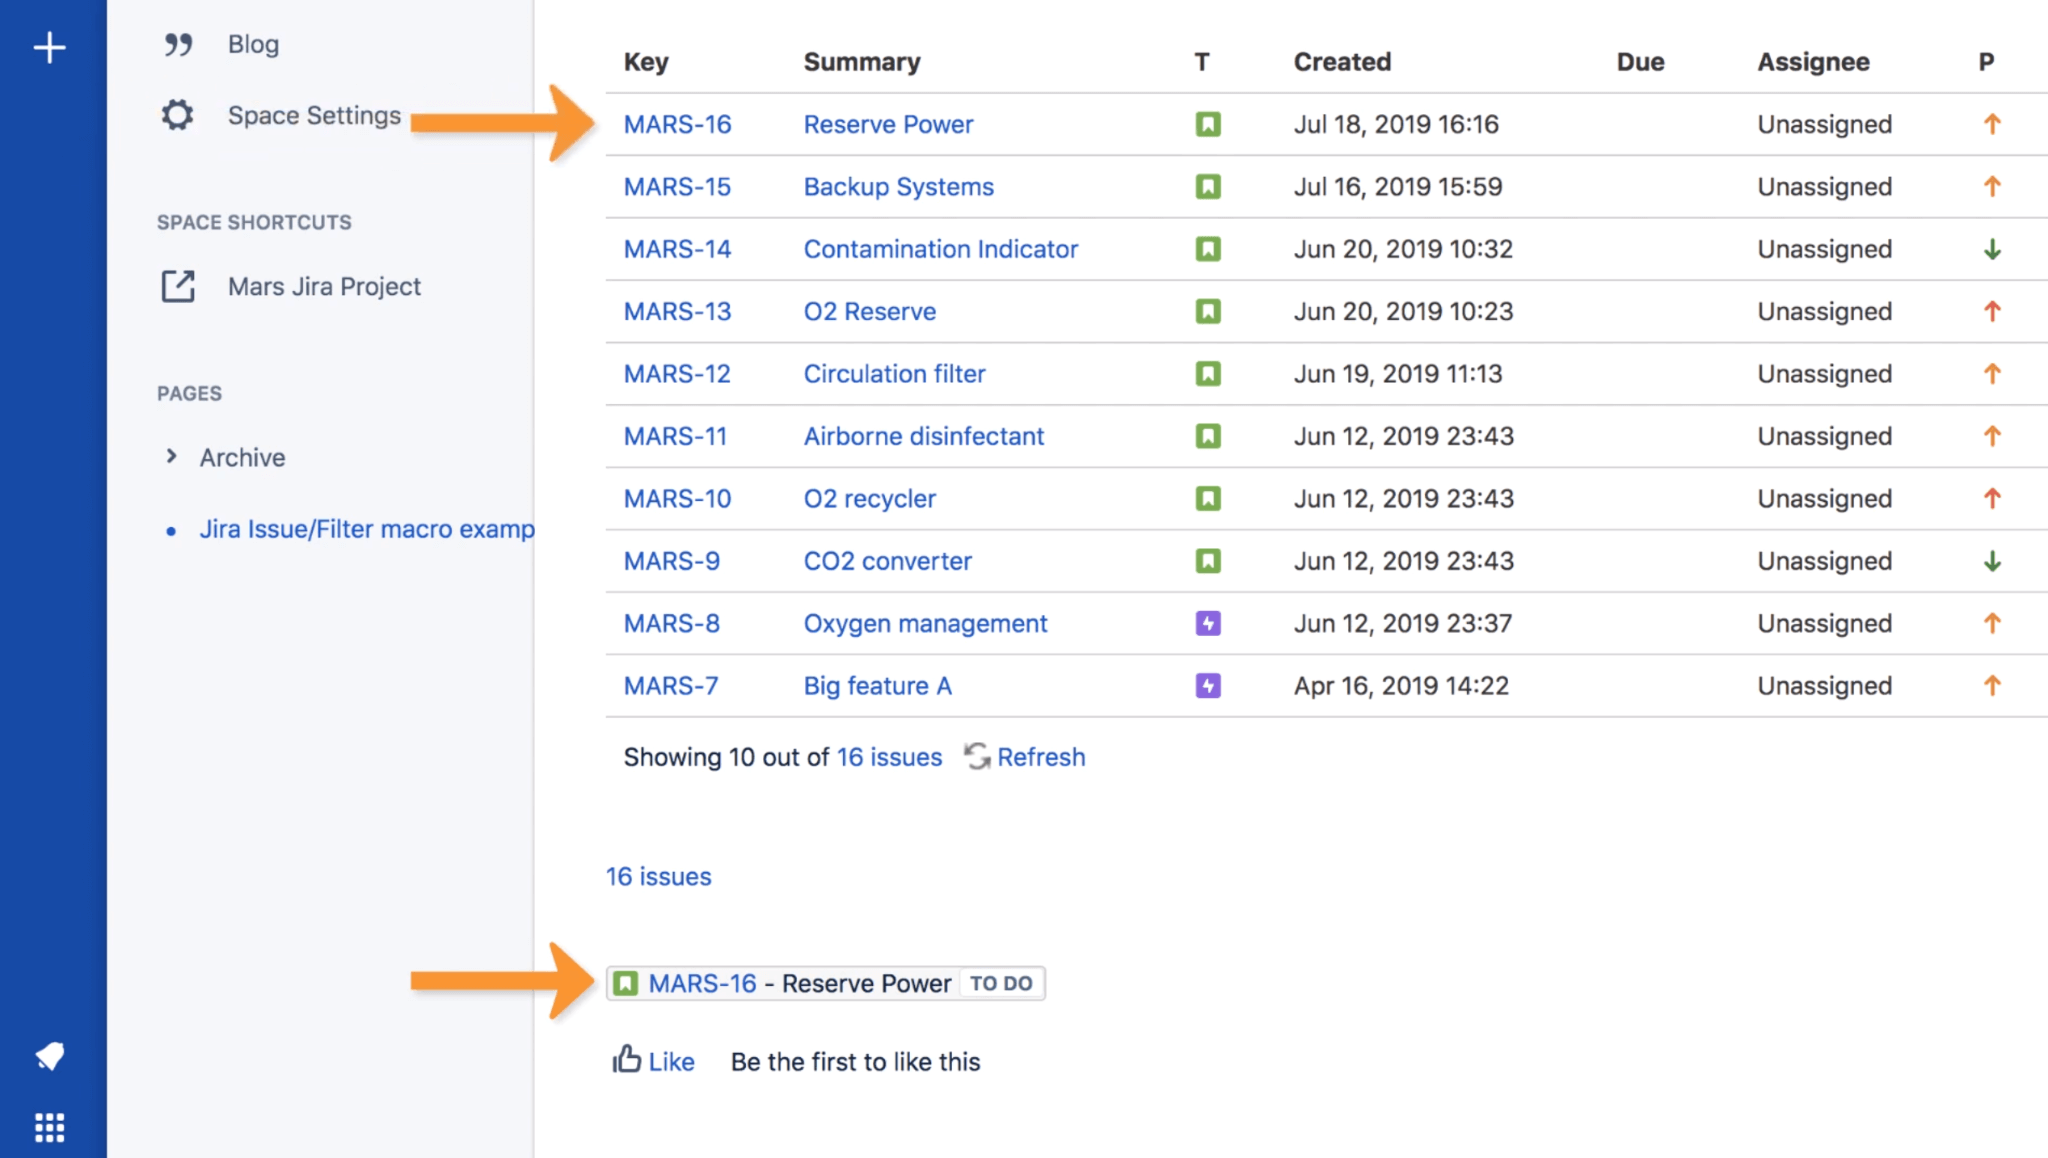Click the purple epic icon for MARS-8
The height and width of the screenshot is (1158, 2048).
pos(1207,623)
